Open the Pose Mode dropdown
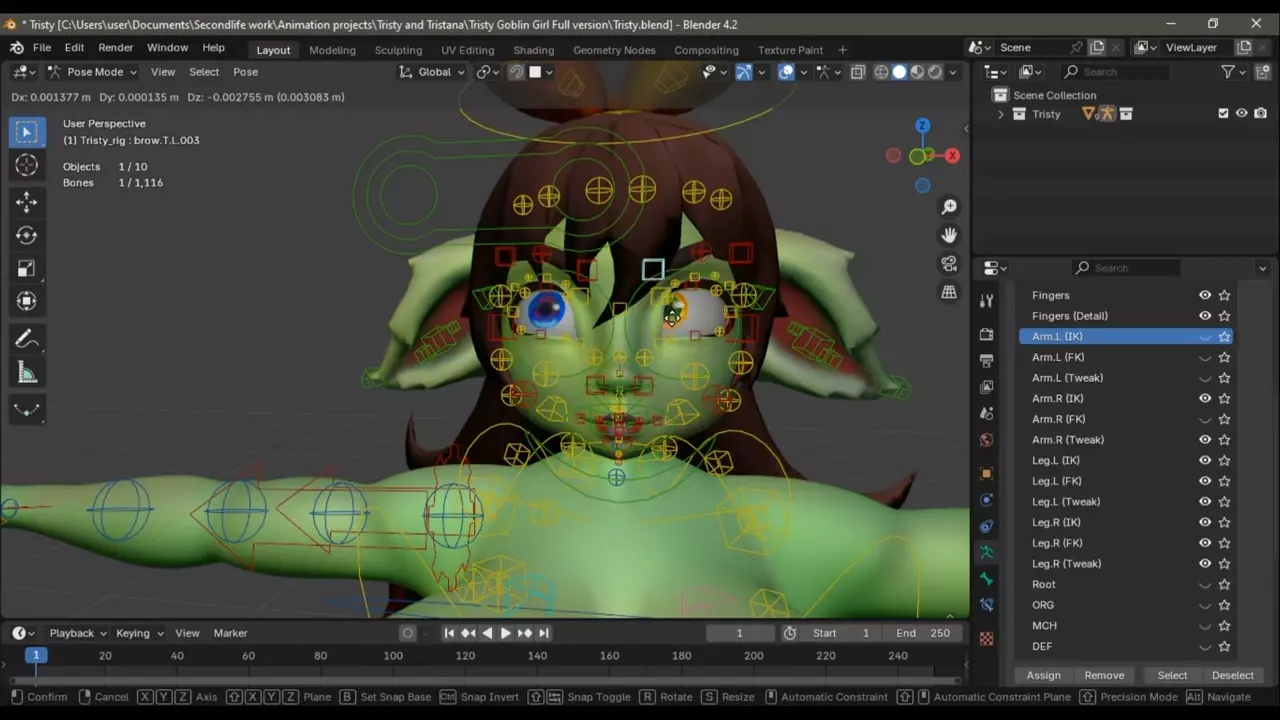1280x720 pixels. coord(92,72)
